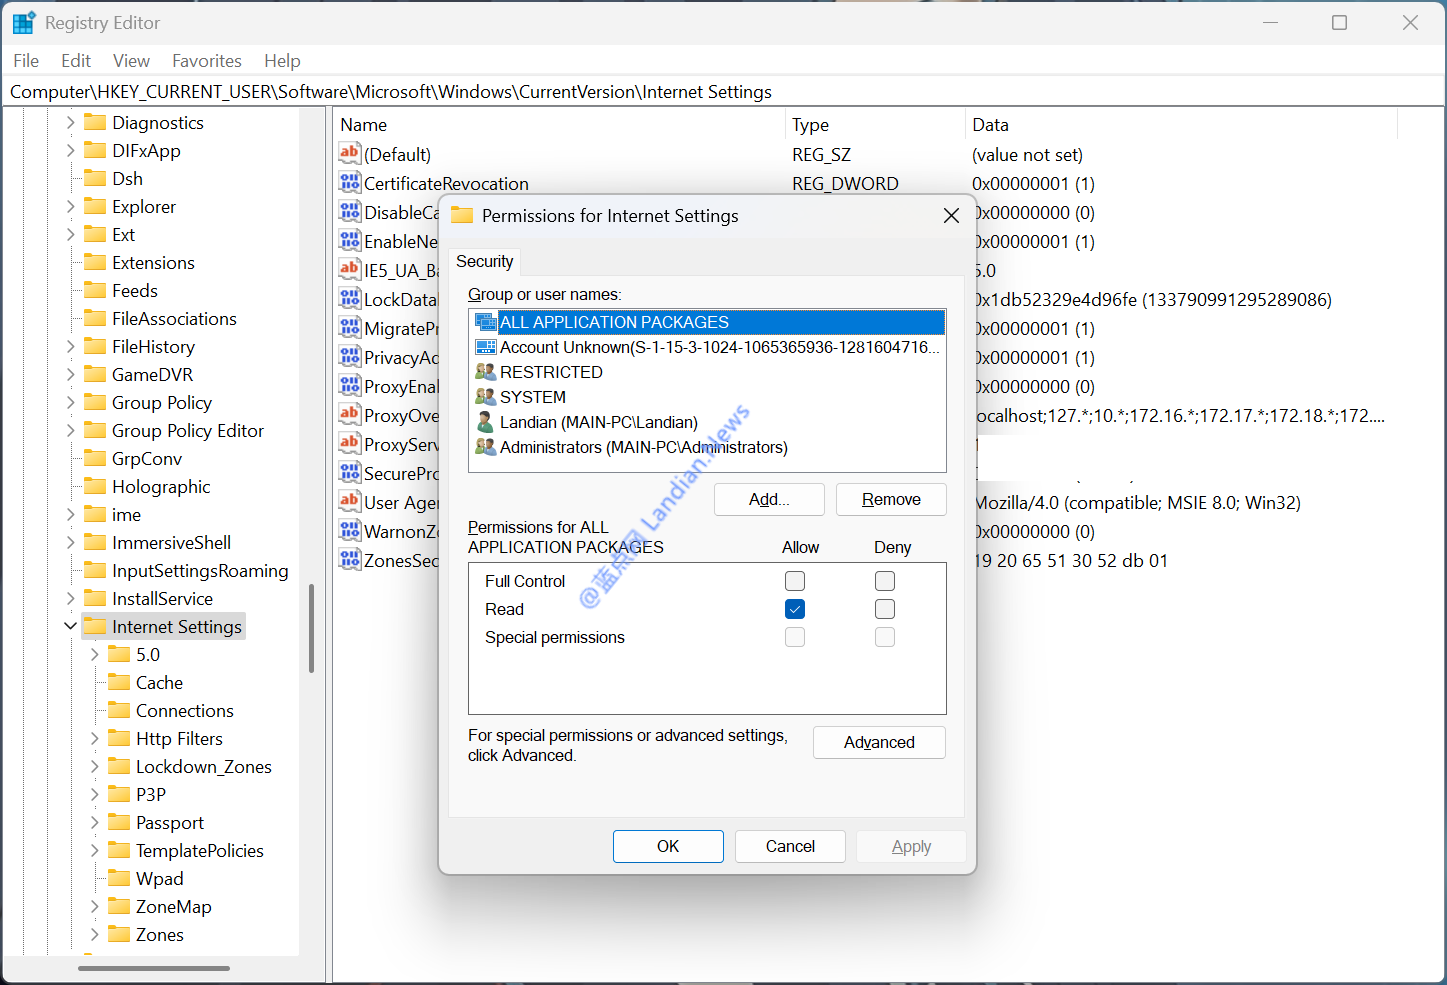Click the registry address bar path

coord(391,92)
